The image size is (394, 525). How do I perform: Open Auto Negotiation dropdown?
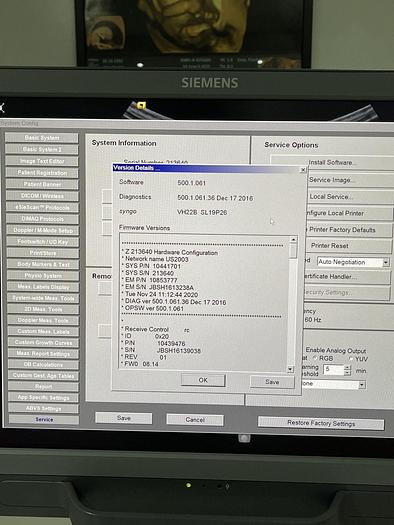[x=386, y=262]
